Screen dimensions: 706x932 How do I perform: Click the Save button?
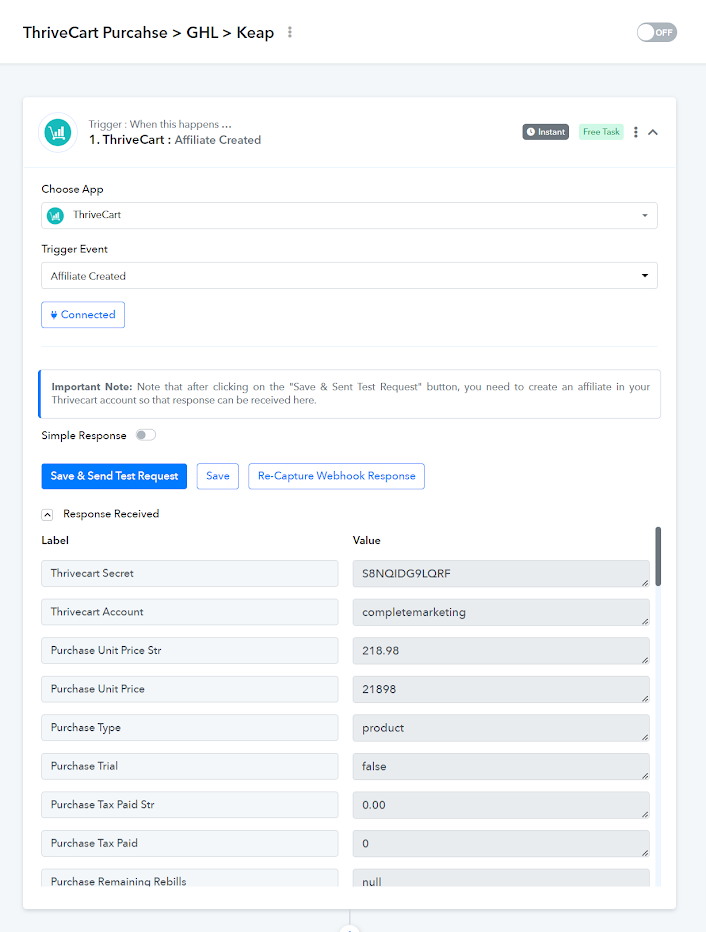(x=218, y=476)
